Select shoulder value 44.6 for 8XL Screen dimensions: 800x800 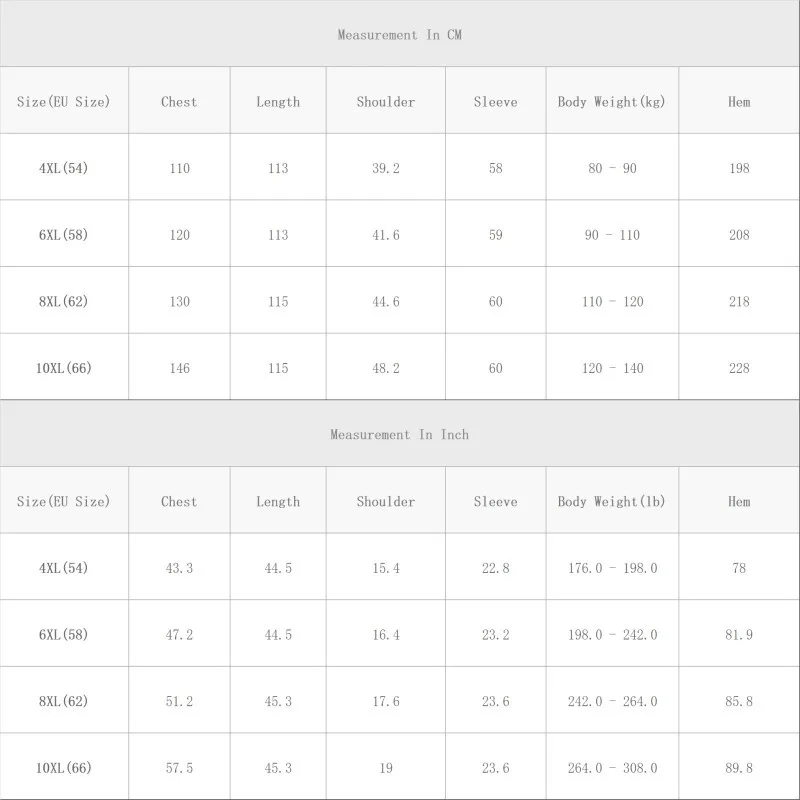(386, 302)
